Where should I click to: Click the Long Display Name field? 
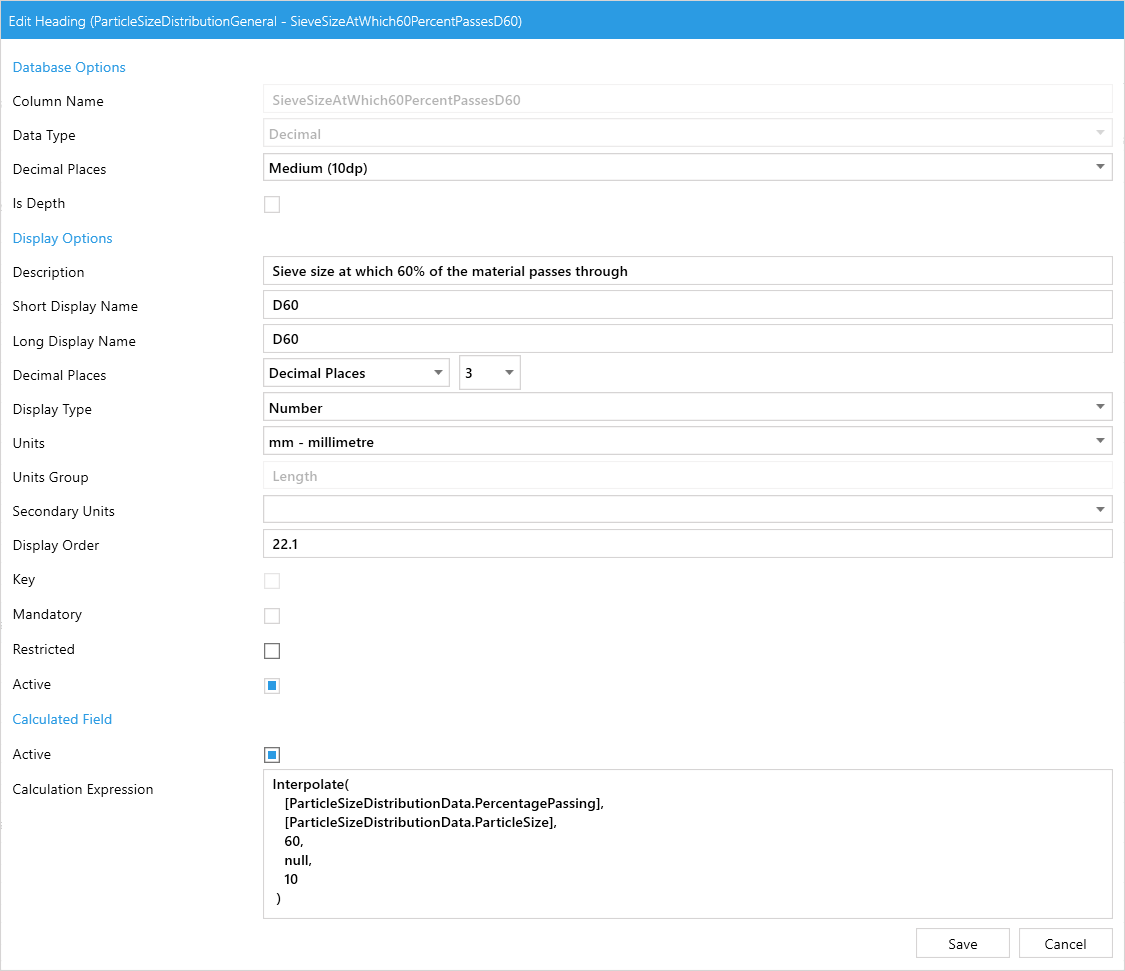pyautogui.click(x=687, y=339)
